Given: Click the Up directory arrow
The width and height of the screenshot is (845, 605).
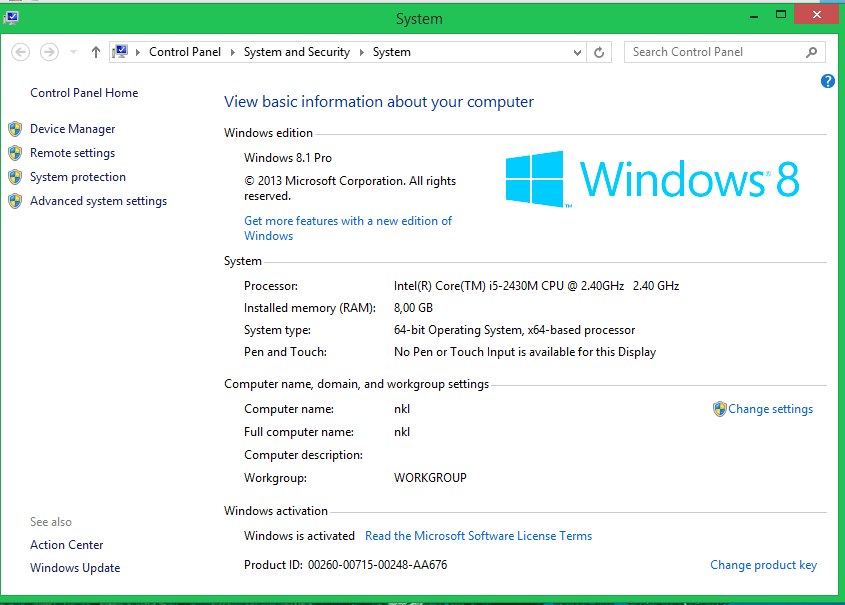Looking at the screenshot, I should pyautogui.click(x=96, y=52).
